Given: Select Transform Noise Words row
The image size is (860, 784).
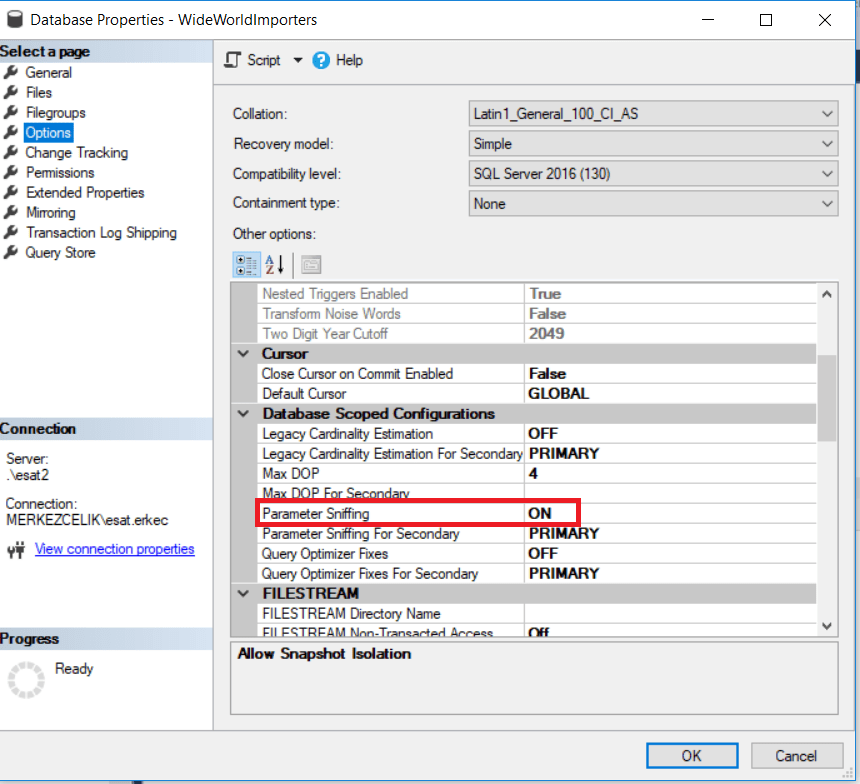Looking at the screenshot, I should [536, 314].
